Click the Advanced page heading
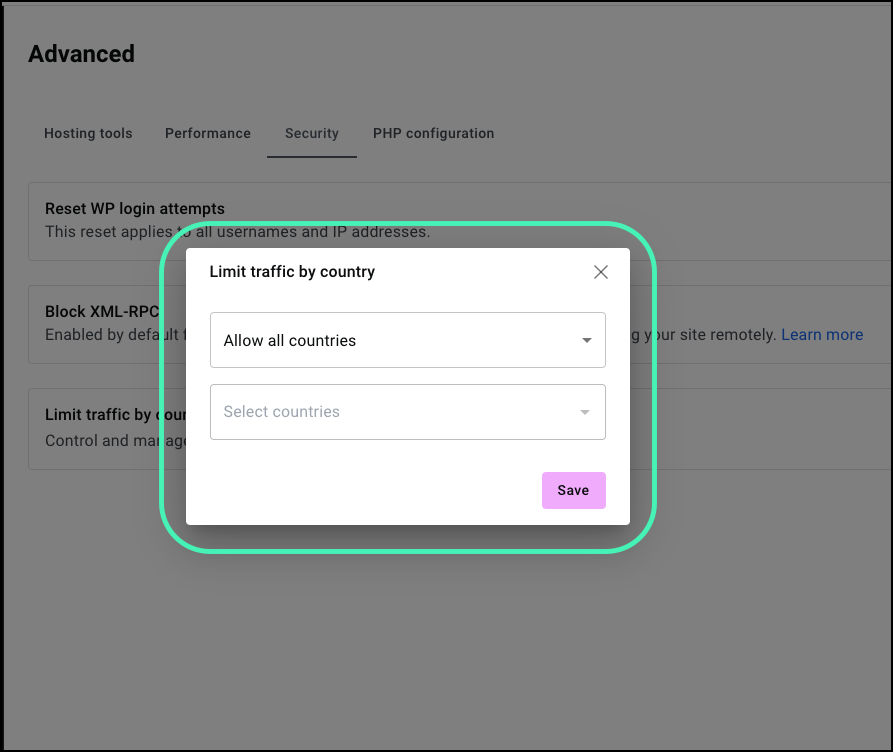The height and width of the screenshot is (752, 893). click(x=81, y=54)
